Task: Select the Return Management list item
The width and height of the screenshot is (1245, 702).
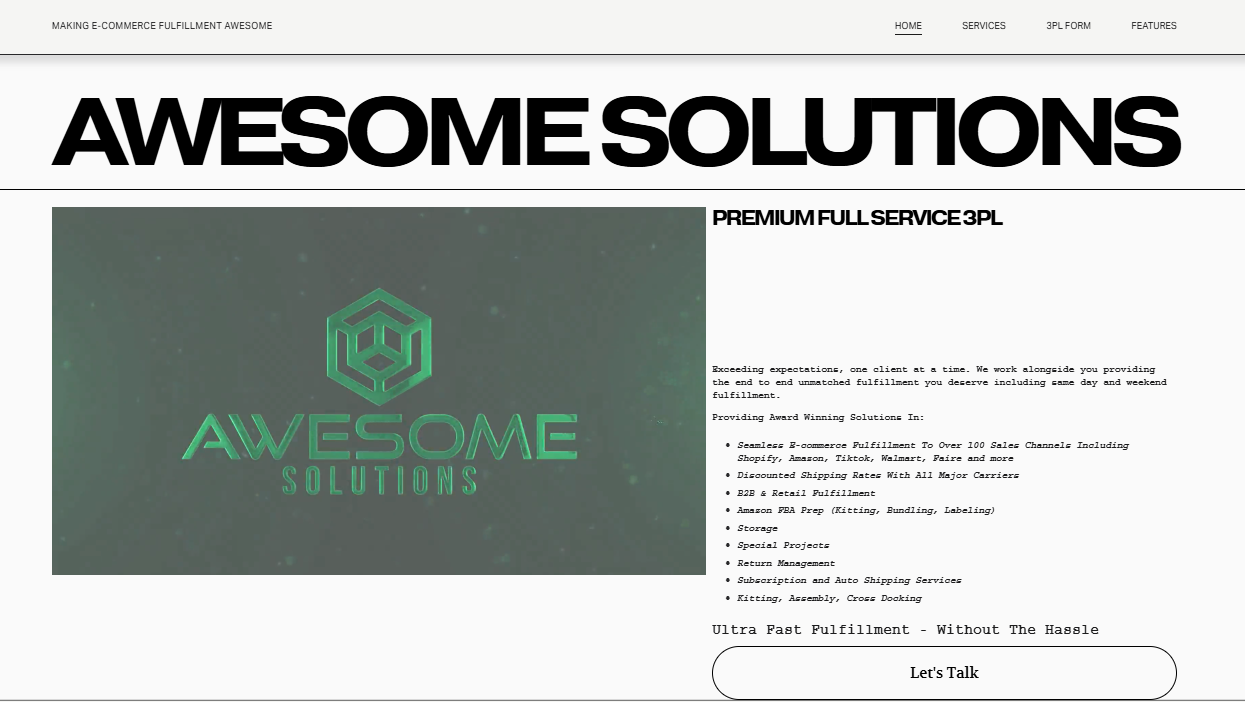Action: pyautogui.click(x=785, y=563)
